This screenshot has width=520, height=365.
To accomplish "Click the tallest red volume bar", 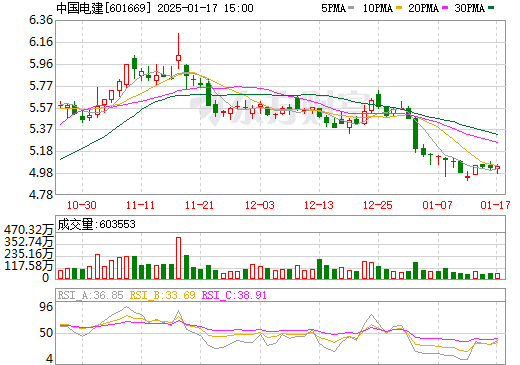I will pos(178,258).
